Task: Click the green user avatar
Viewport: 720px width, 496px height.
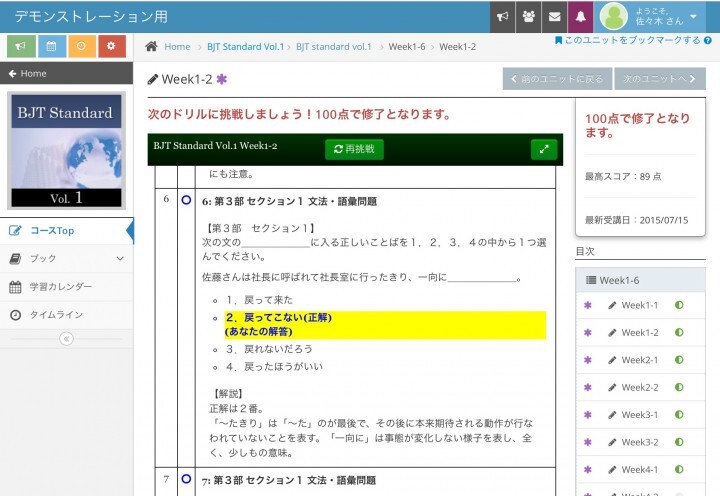Action: click(x=613, y=17)
